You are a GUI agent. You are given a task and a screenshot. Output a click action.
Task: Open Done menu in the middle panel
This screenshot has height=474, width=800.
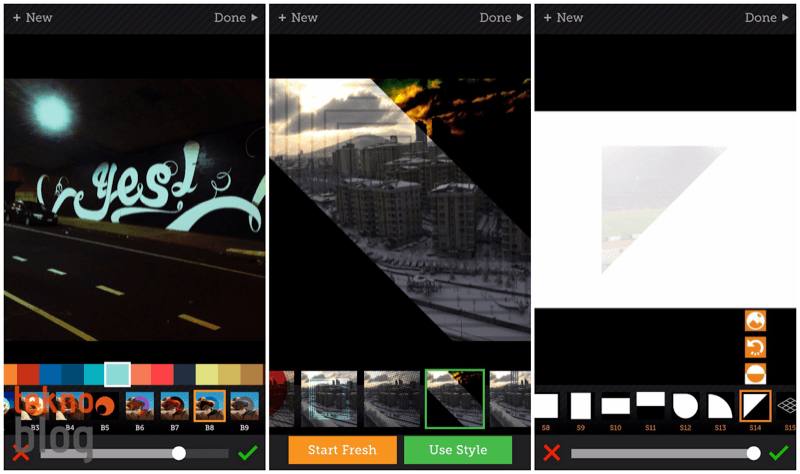click(500, 18)
